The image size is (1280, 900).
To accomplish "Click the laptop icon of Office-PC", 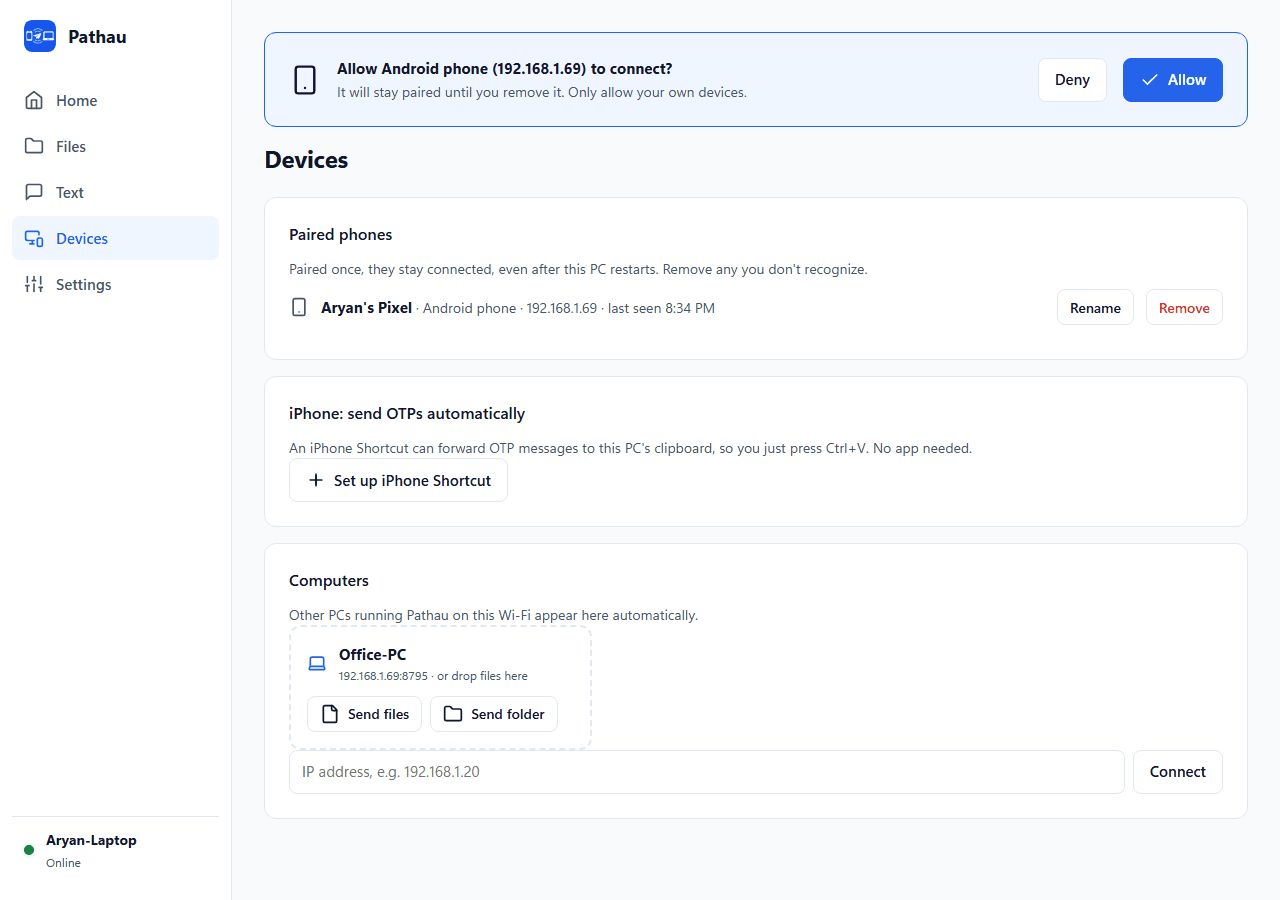I will 317,664.
